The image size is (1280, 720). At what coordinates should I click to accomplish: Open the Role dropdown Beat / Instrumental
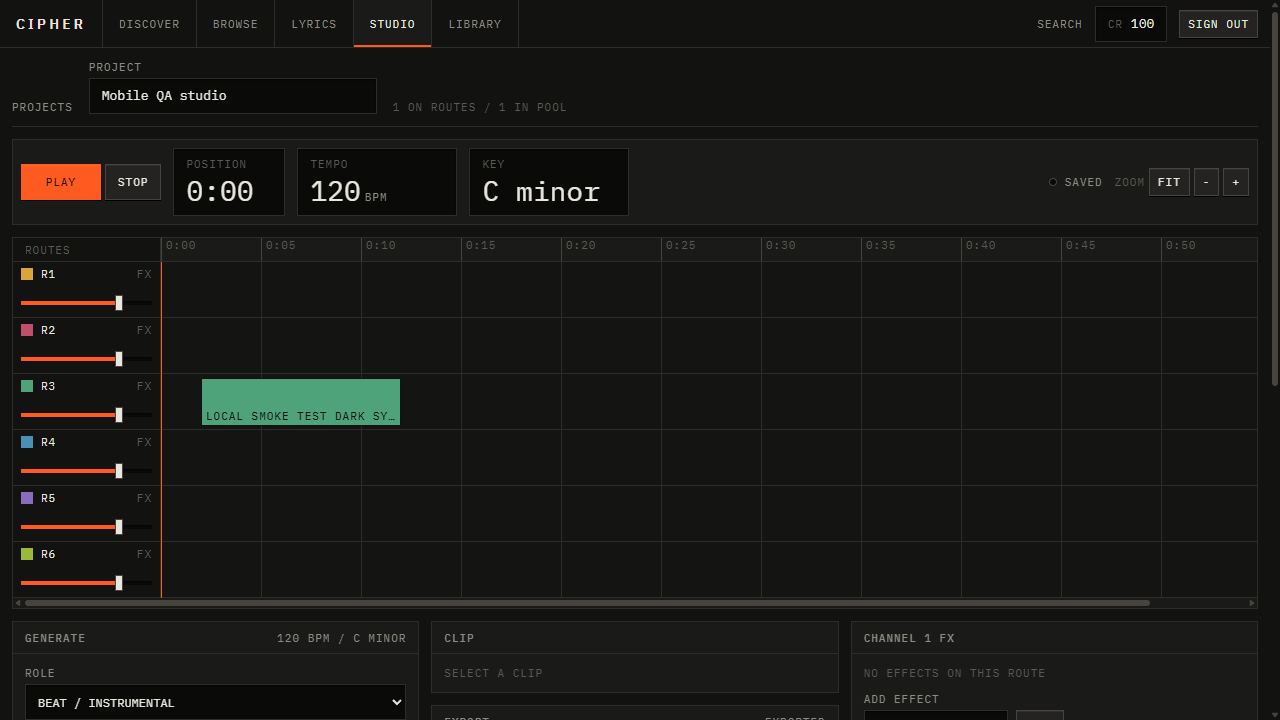[x=215, y=703]
